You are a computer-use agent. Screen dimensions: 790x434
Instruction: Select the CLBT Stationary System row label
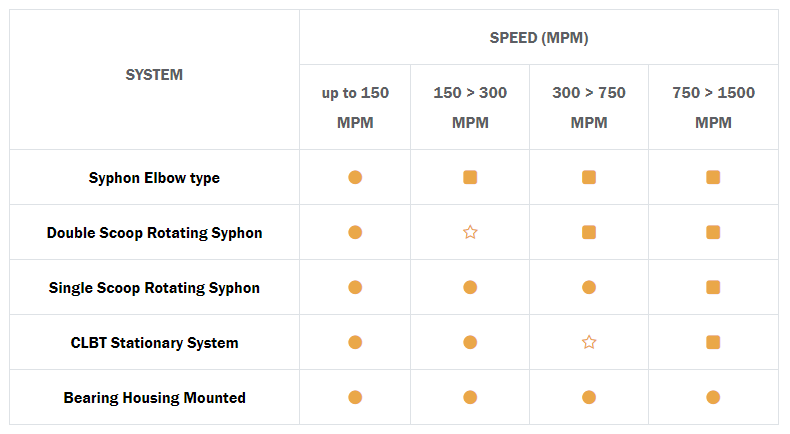tap(154, 343)
